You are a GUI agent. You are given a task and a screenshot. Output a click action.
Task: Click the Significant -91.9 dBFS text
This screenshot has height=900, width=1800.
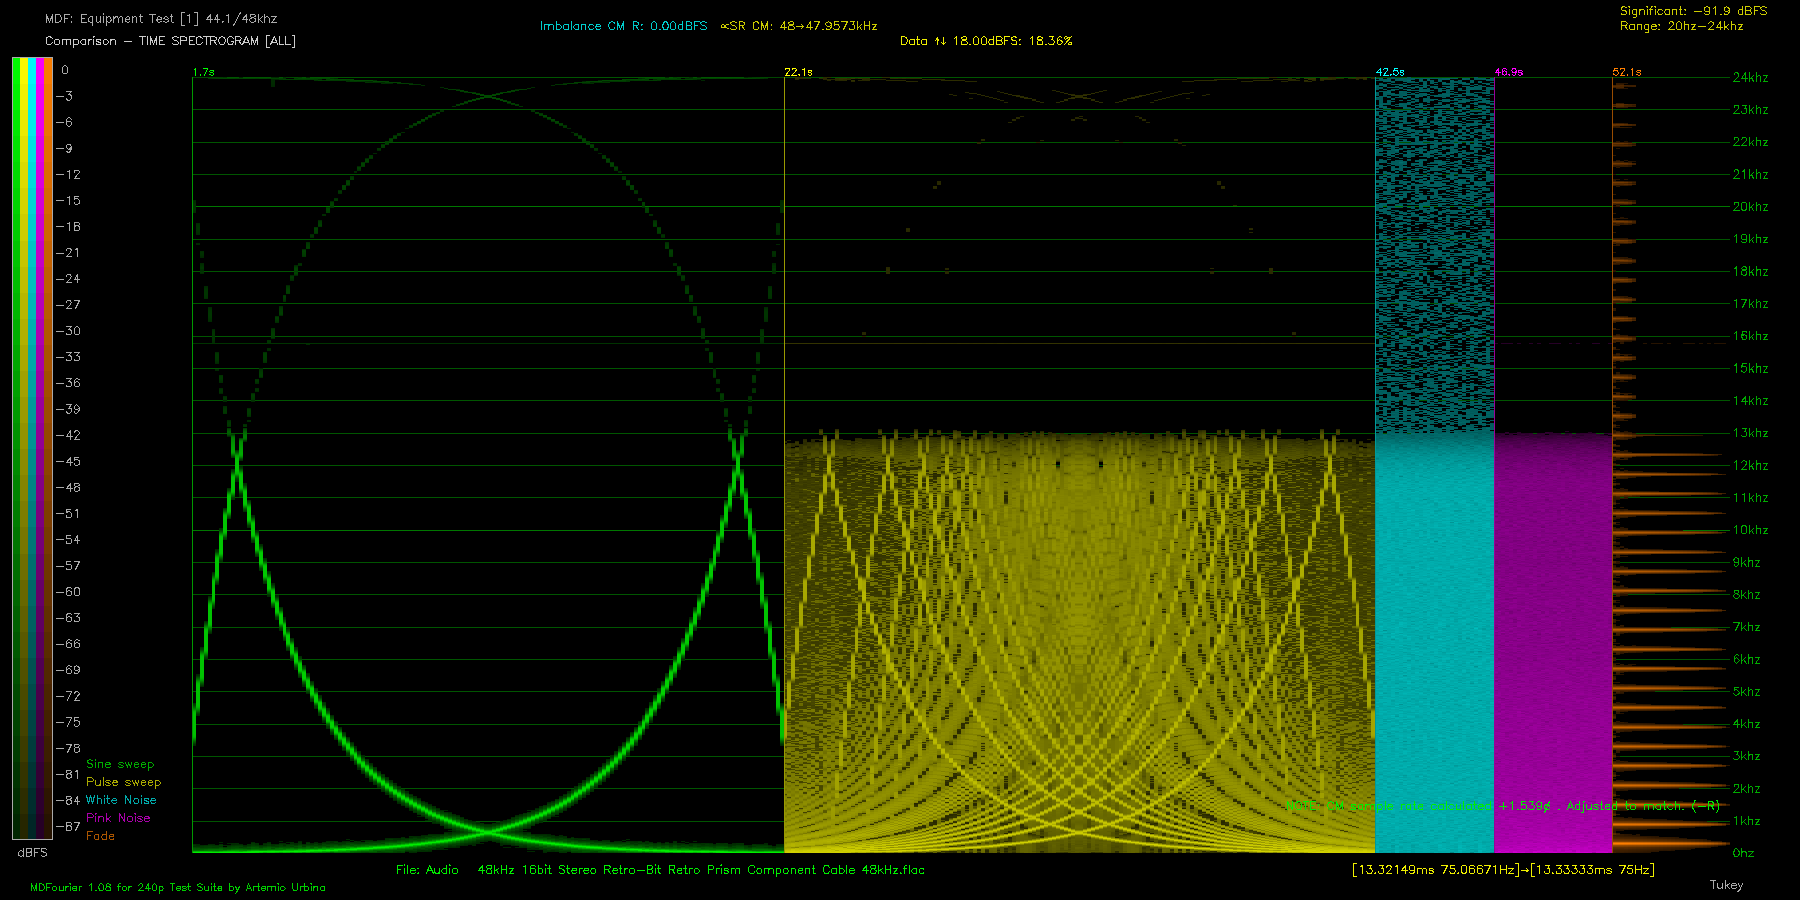pos(1693,11)
